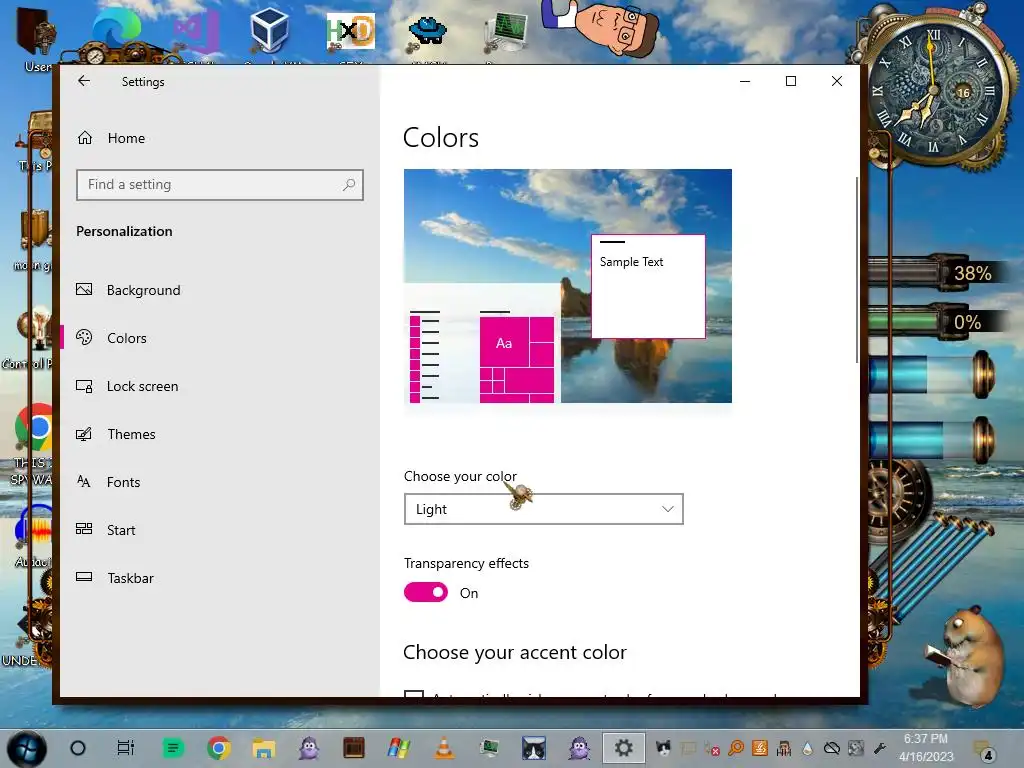Launch VLC cone icon on the taskbar
This screenshot has width=1024, height=768.
coord(444,748)
